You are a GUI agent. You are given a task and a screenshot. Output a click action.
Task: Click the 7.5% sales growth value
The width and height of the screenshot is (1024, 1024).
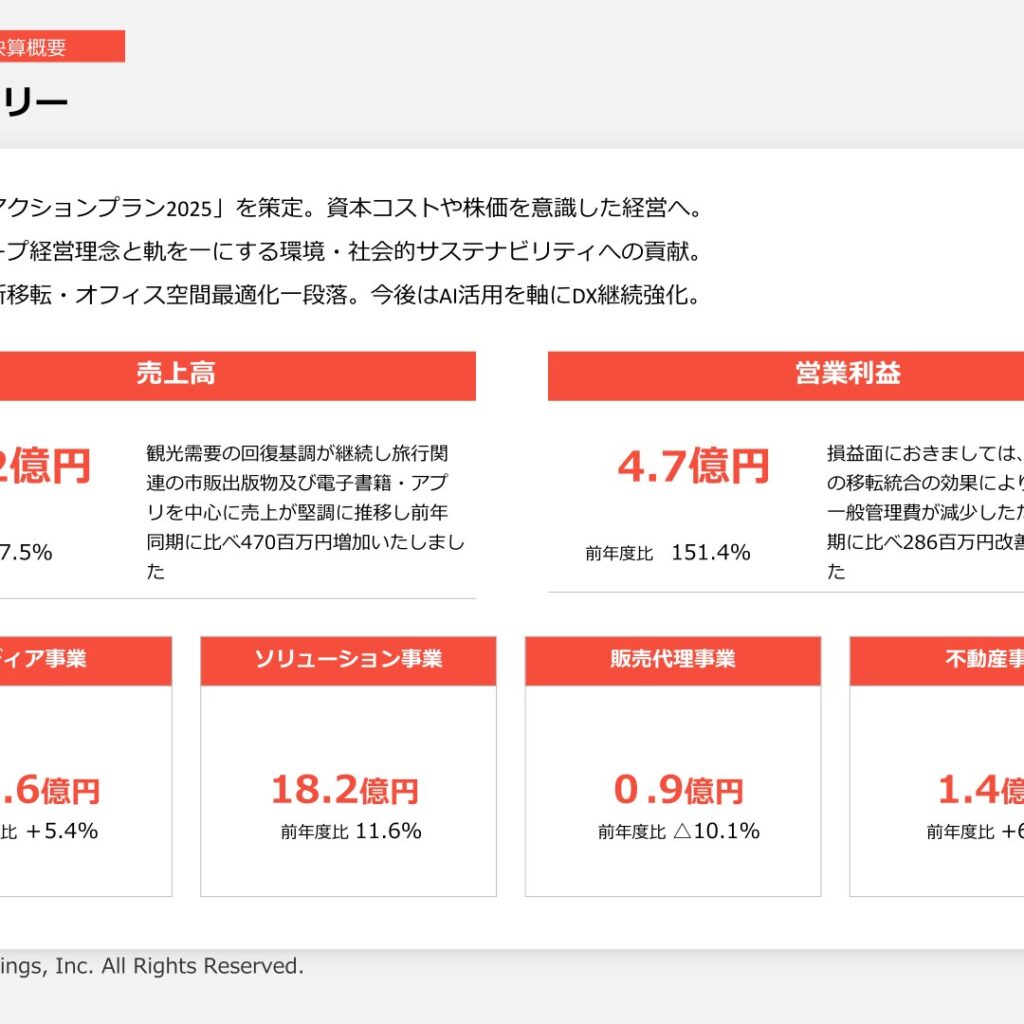tap(26, 553)
